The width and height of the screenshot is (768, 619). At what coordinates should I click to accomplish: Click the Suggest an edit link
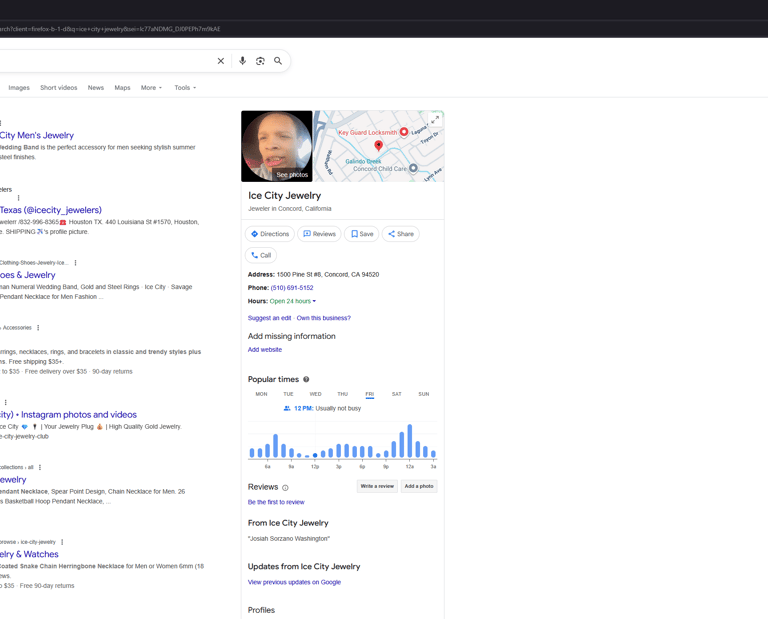269,318
